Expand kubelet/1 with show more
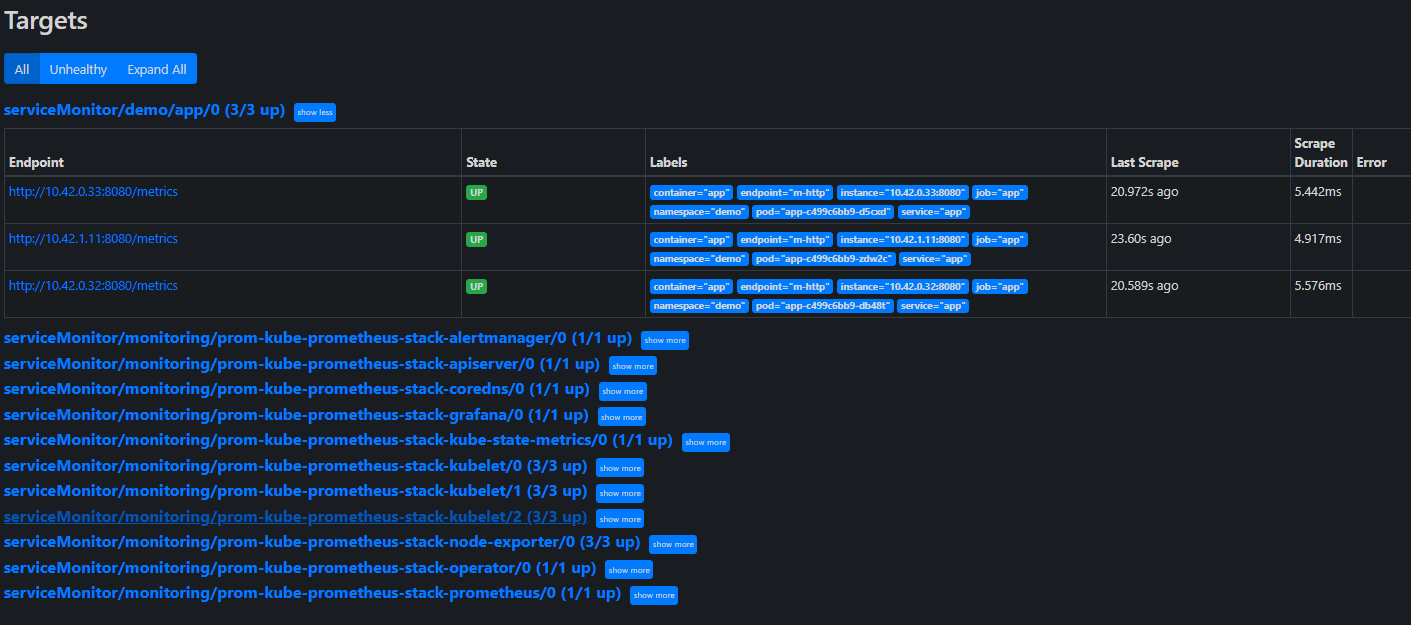The width and height of the screenshot is (1411, 625). [x=620, y=493]
